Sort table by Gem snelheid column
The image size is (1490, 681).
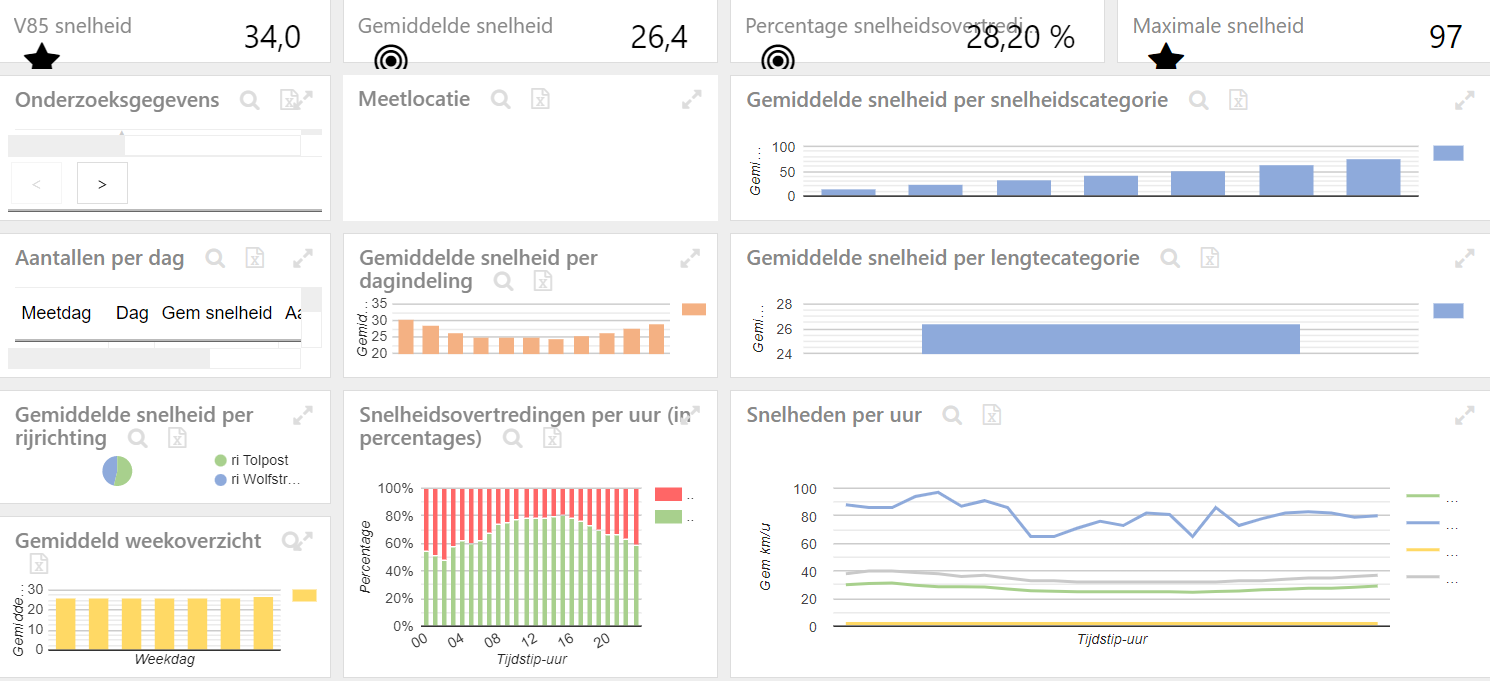217,313
